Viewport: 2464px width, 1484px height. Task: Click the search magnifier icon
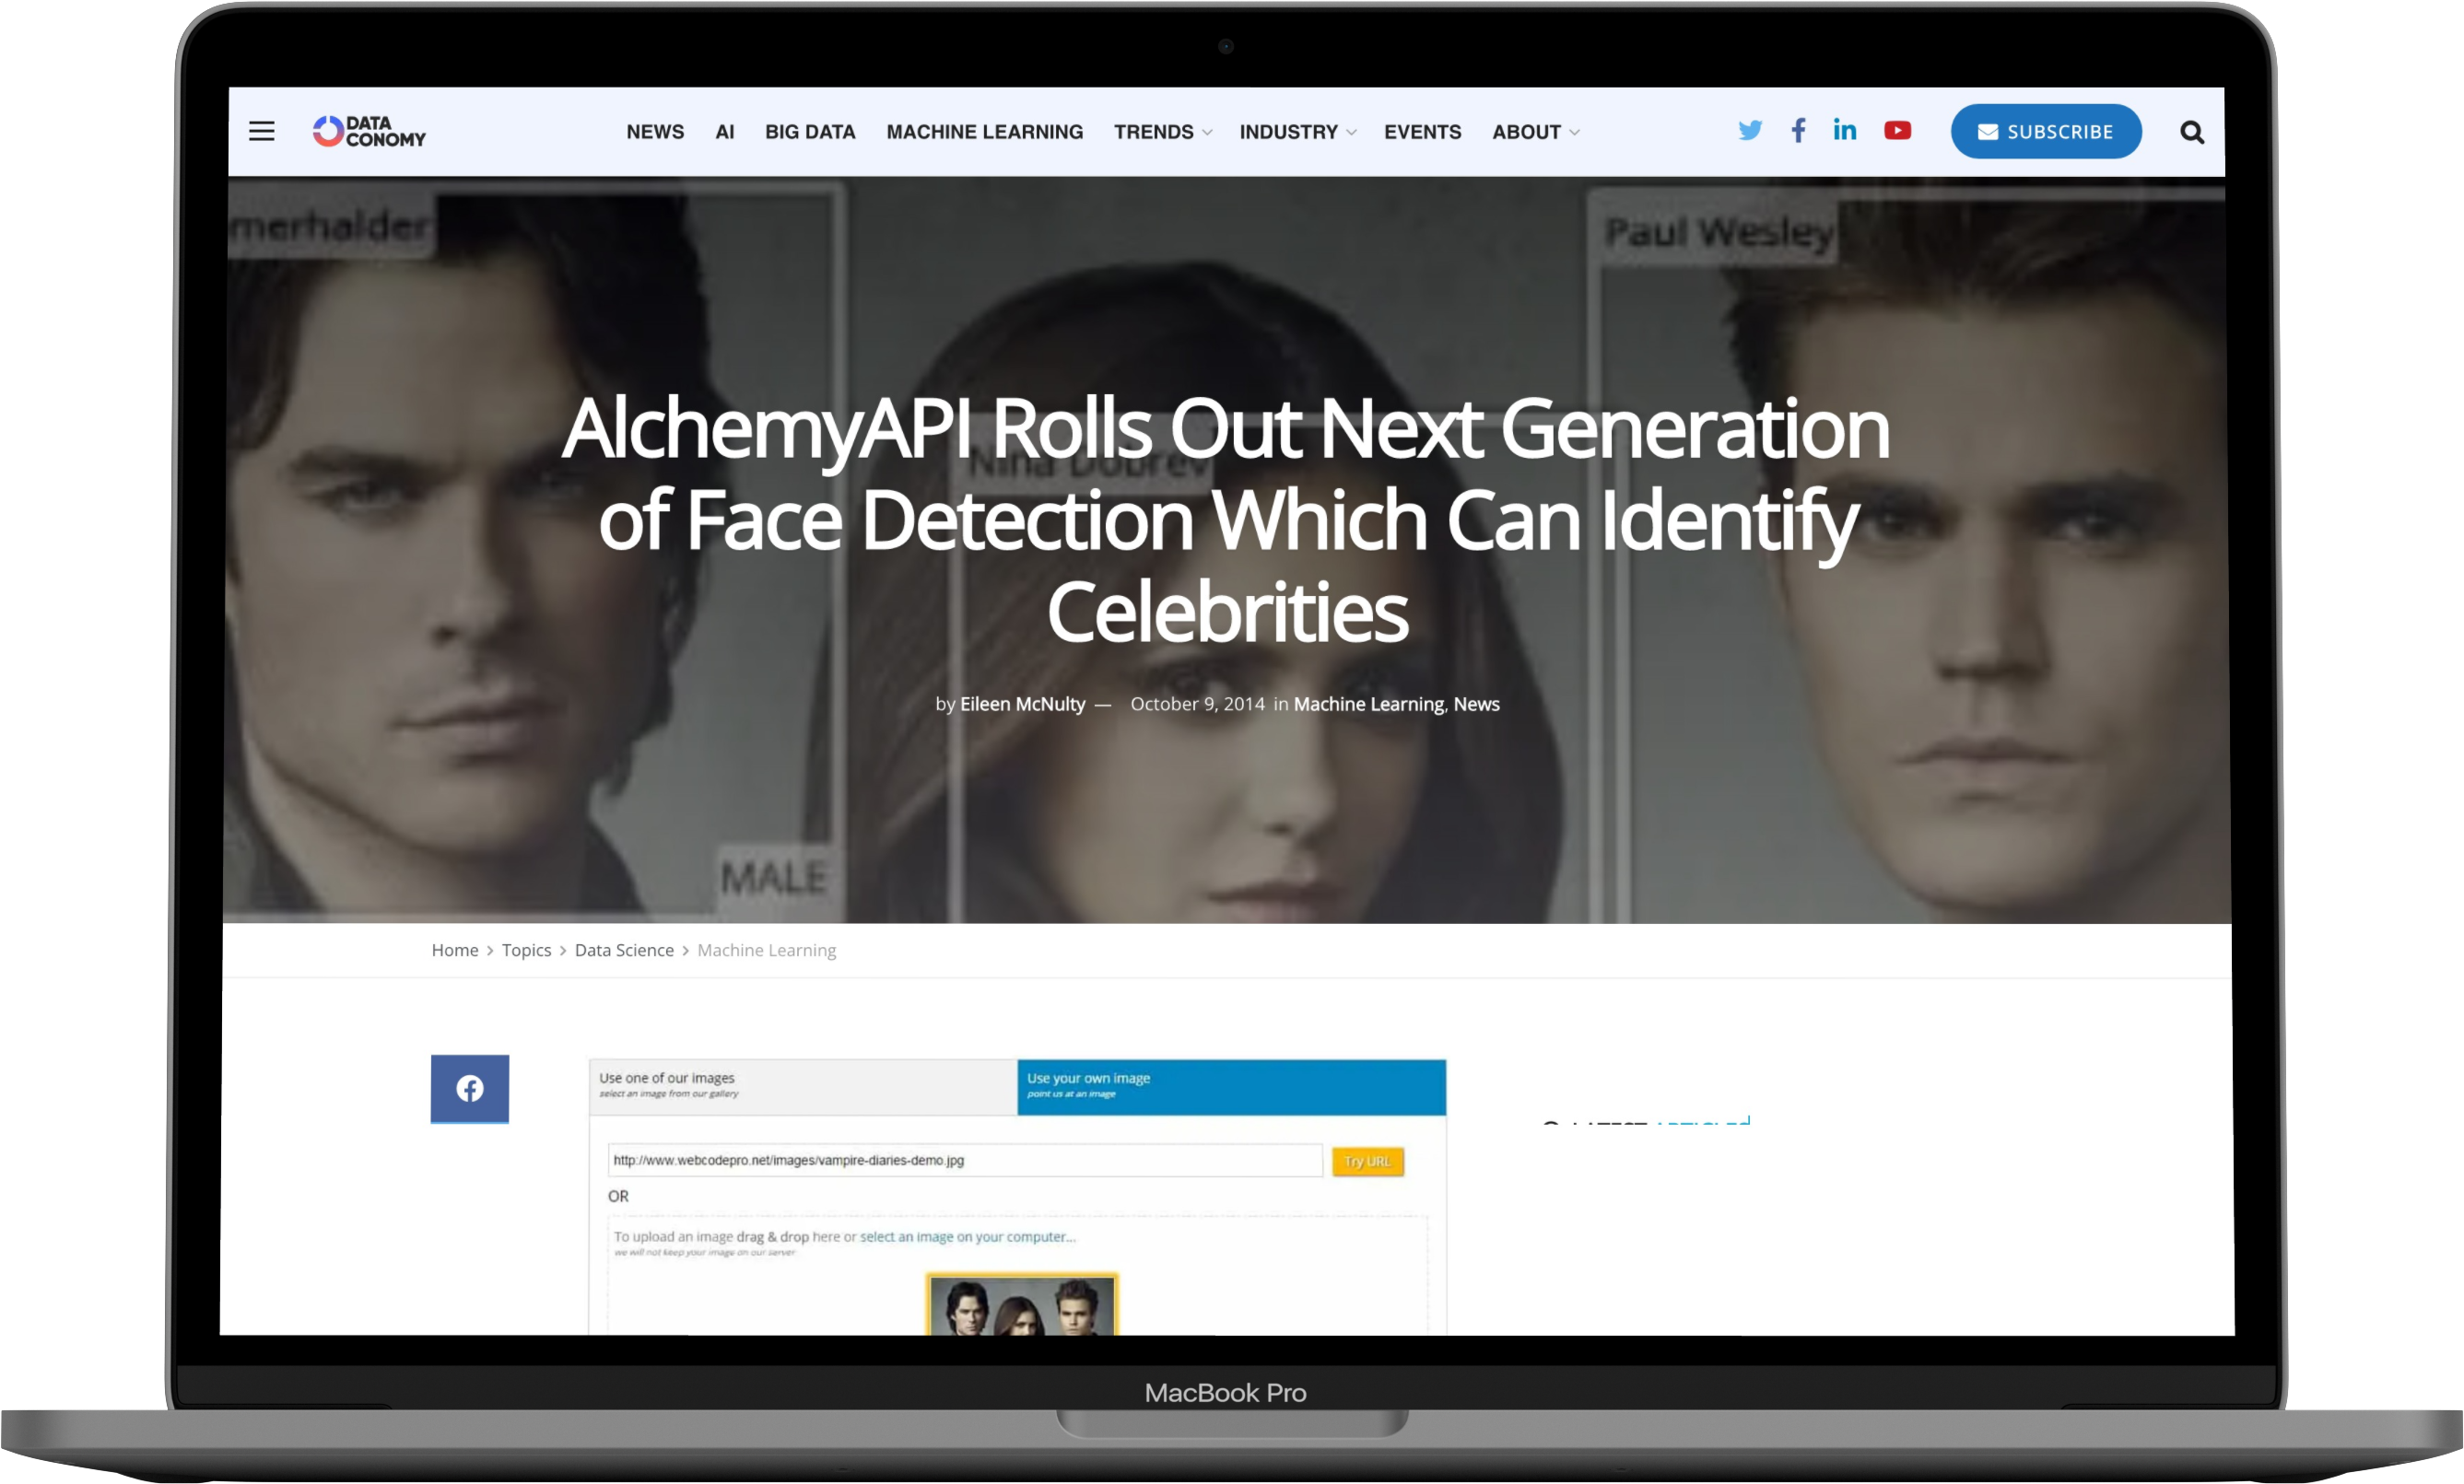(2191, 132)
